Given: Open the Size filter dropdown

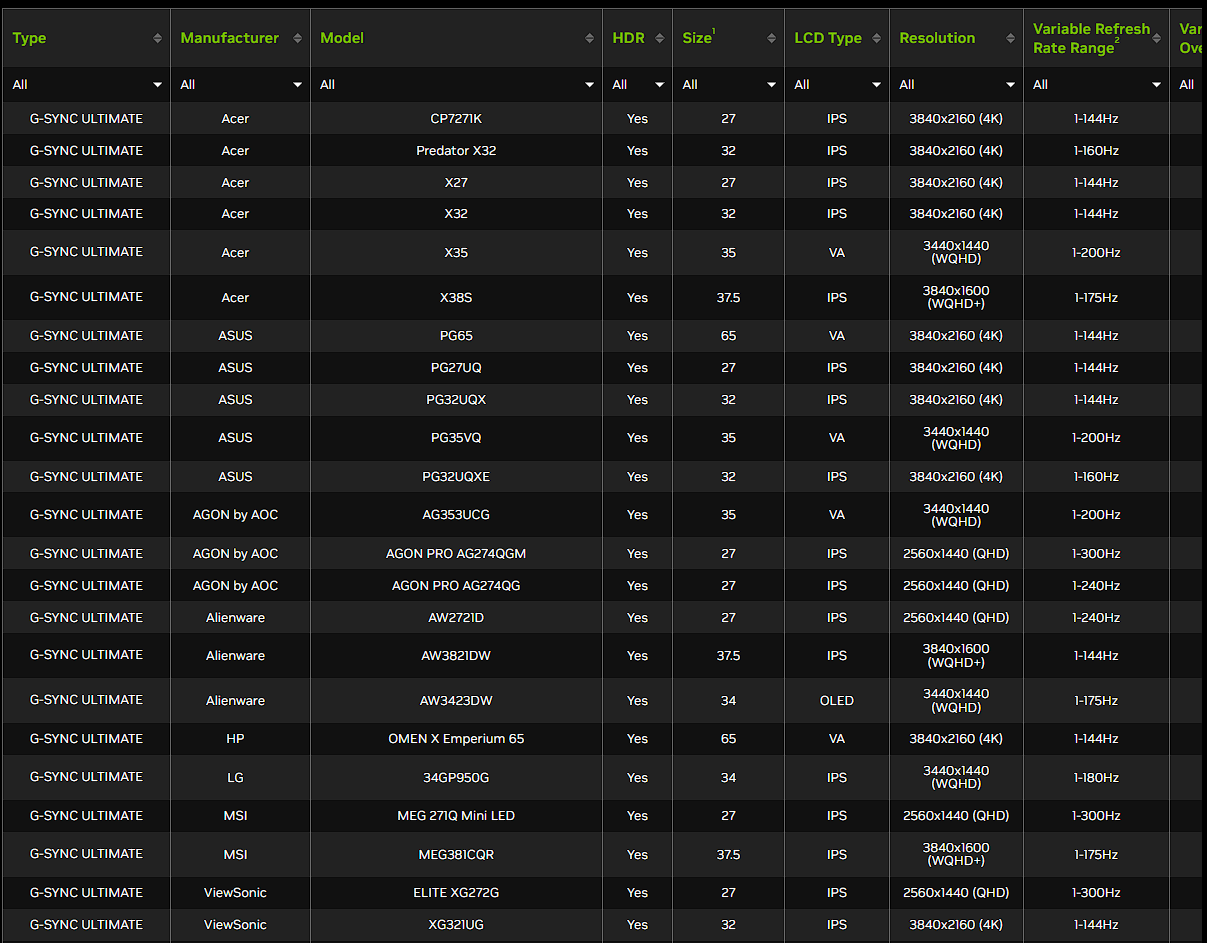Looking at the screenshot, I should pos(729,85).
